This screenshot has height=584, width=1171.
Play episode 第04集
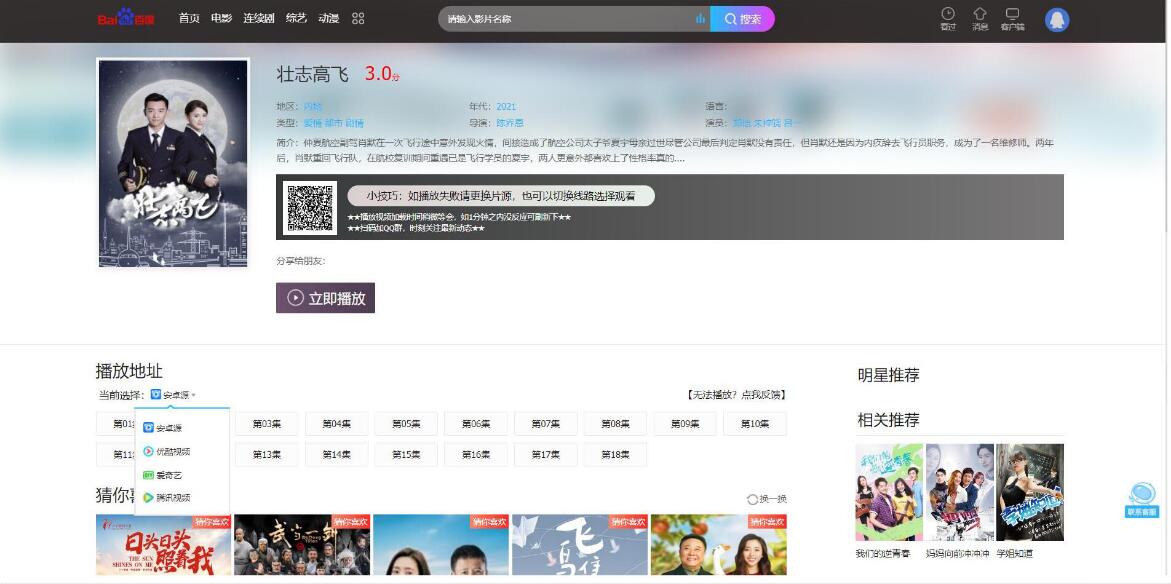click(x=336, y=423)
